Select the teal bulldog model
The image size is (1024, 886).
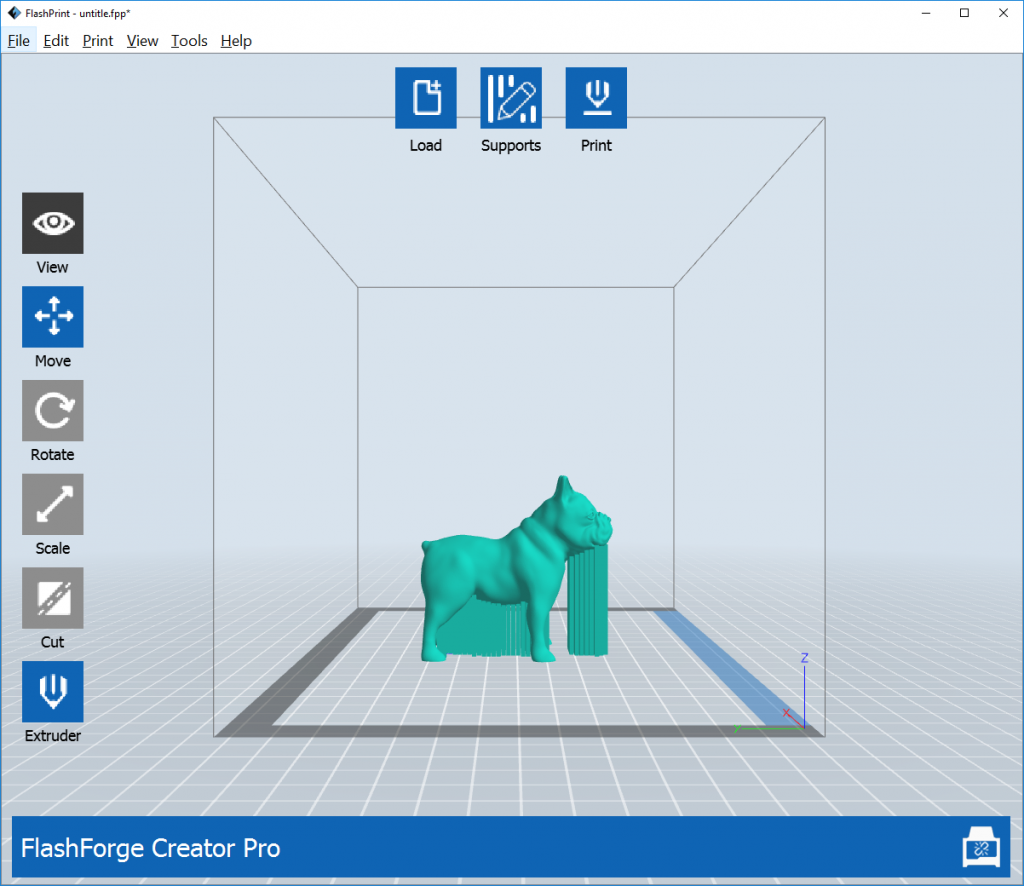[490, 570]
